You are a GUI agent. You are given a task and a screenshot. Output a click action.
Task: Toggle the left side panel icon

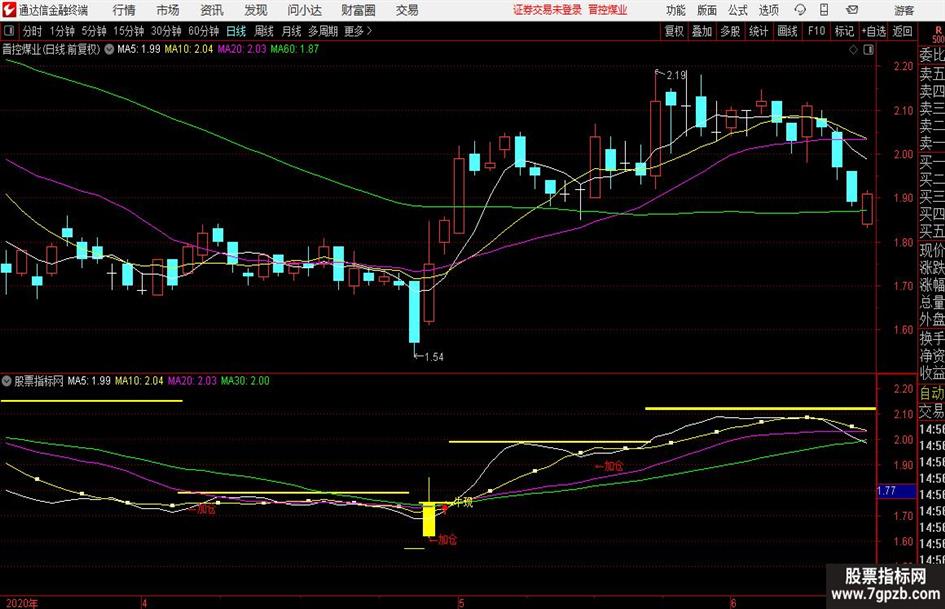pos(8,31)
